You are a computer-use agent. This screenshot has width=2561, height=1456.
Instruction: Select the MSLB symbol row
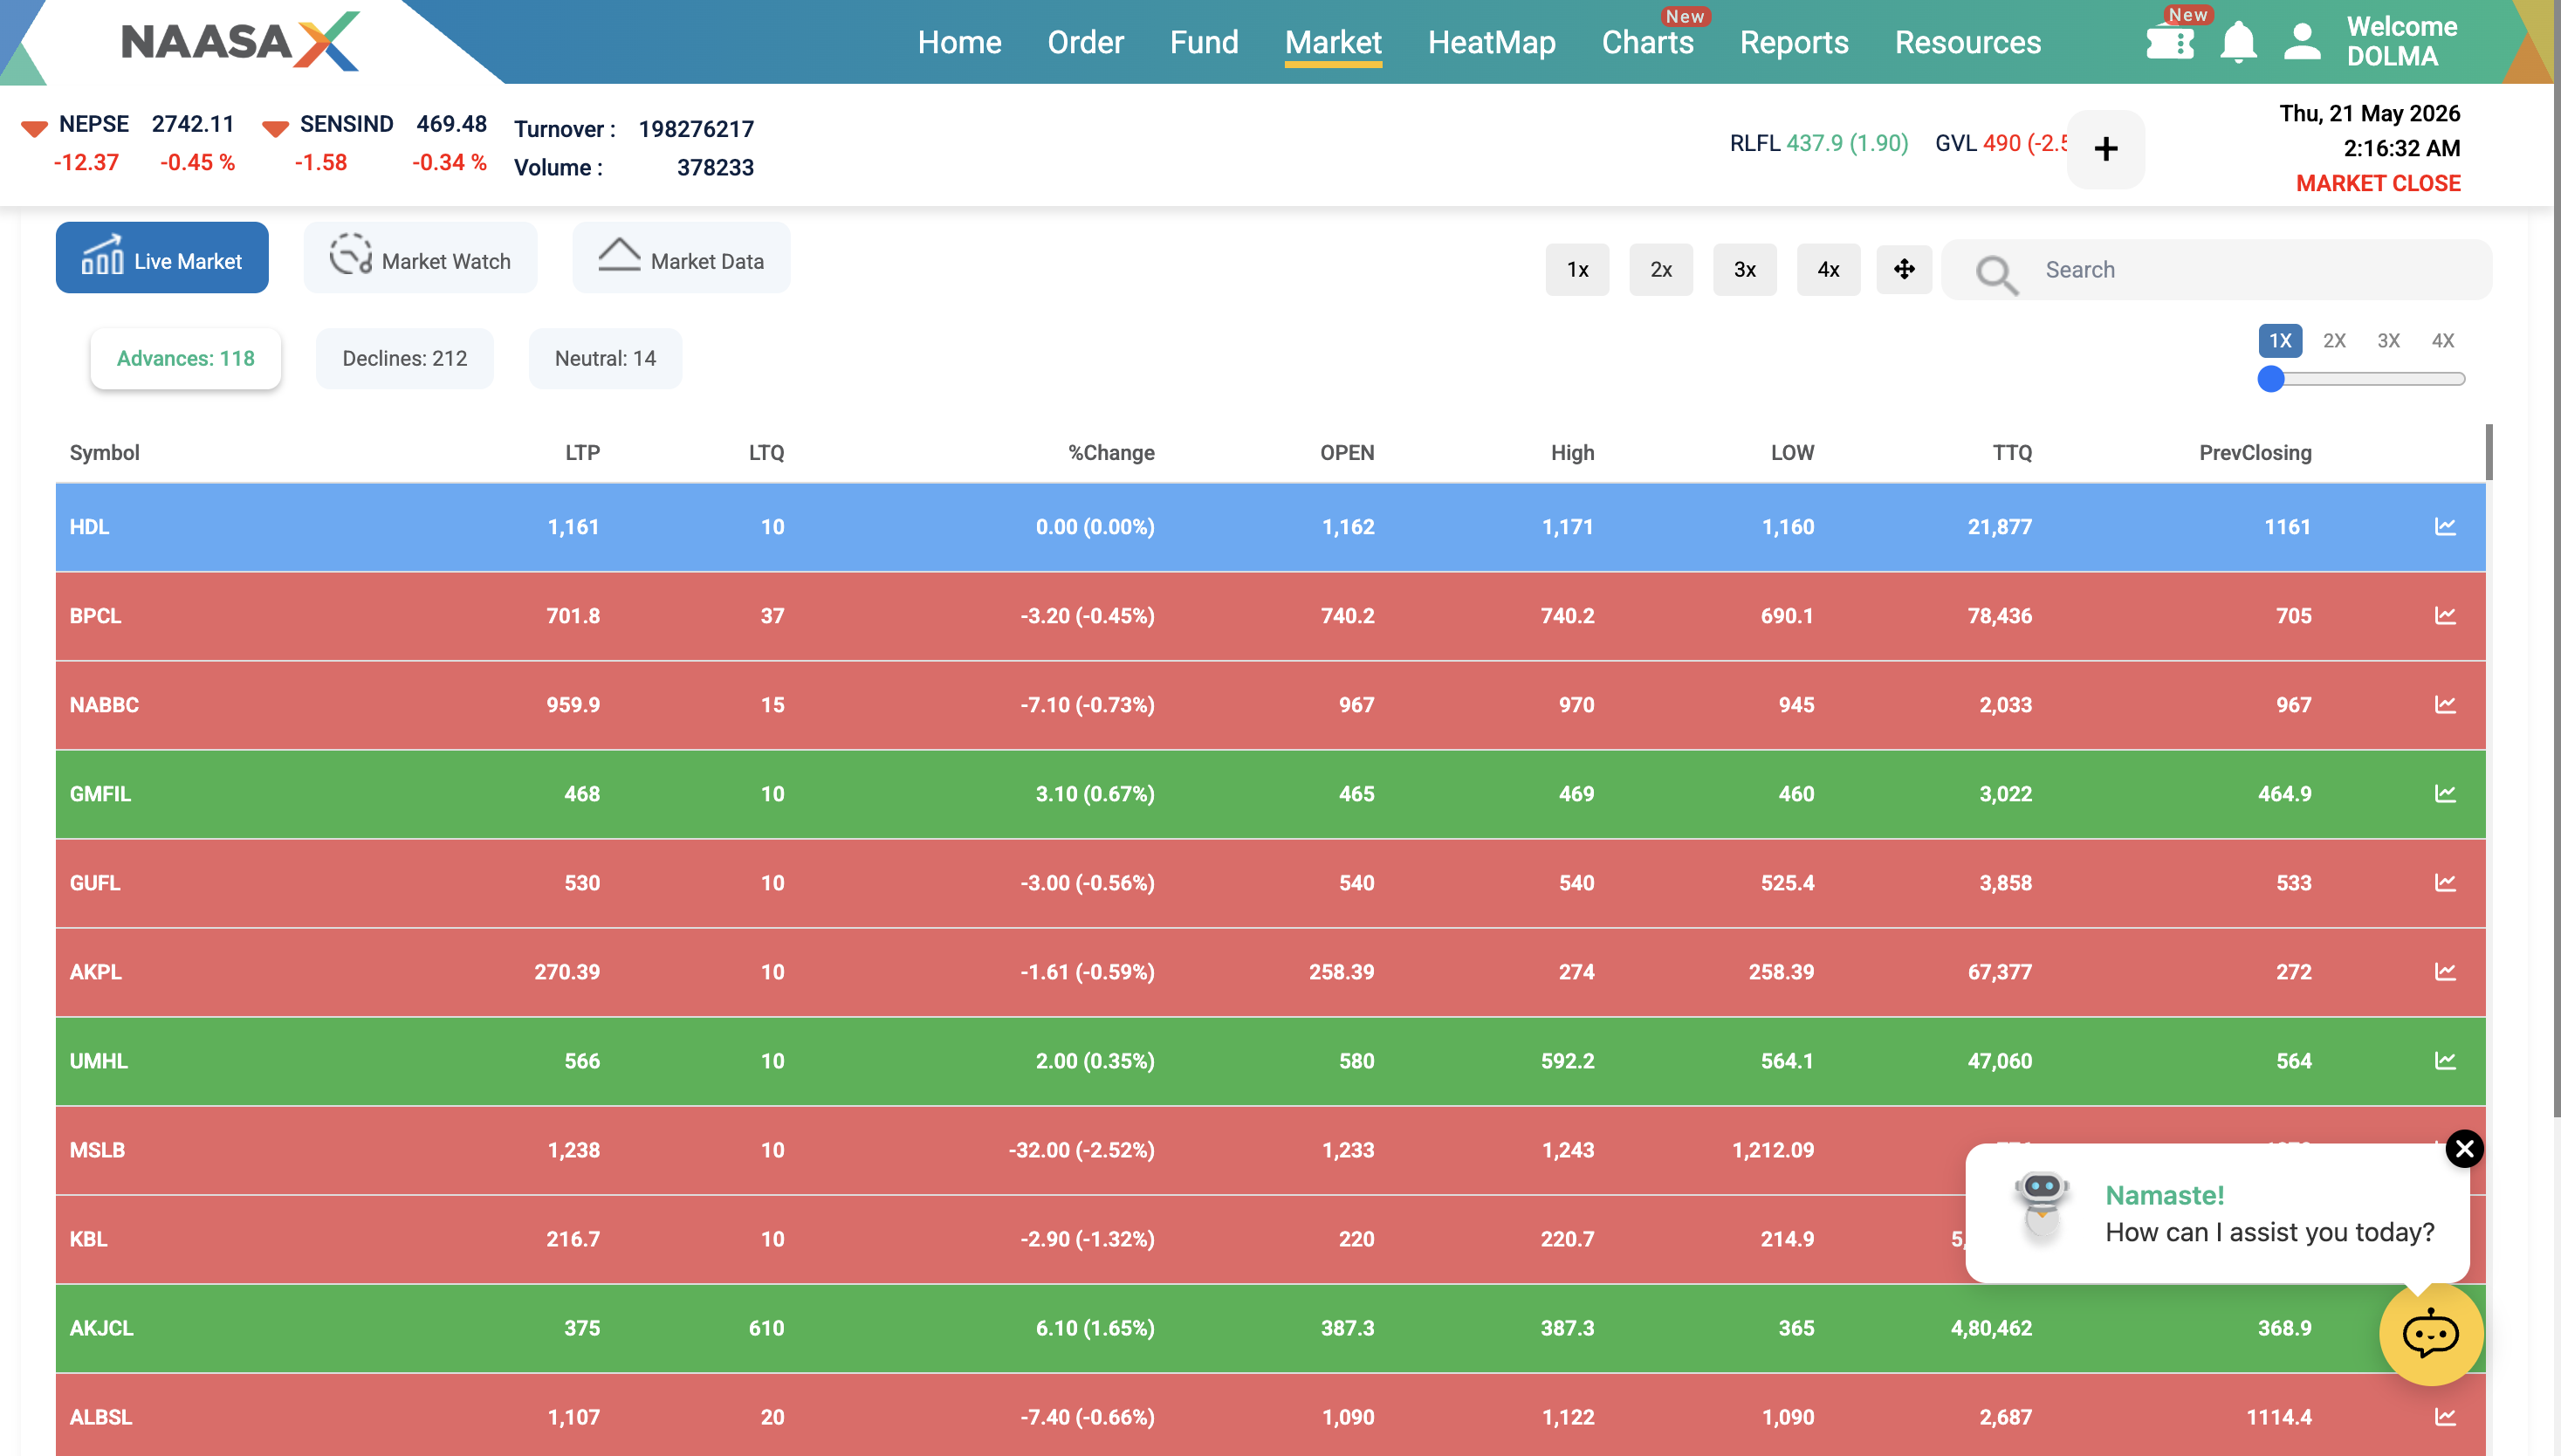coord(1270,1150)
